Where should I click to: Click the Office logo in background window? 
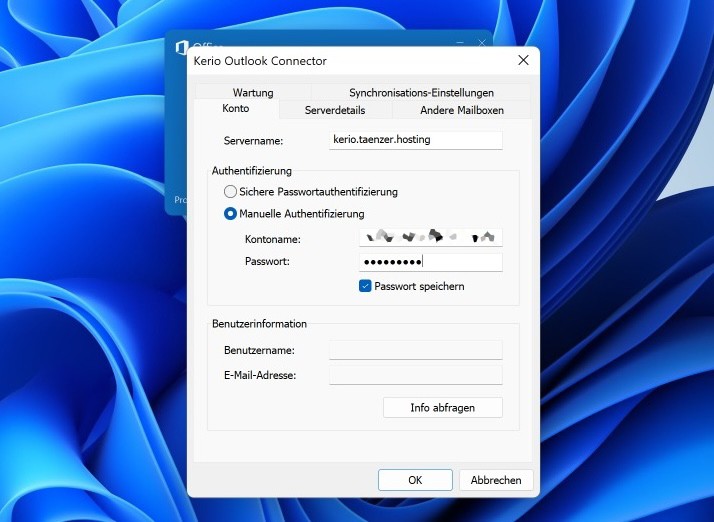pos(182,47)
